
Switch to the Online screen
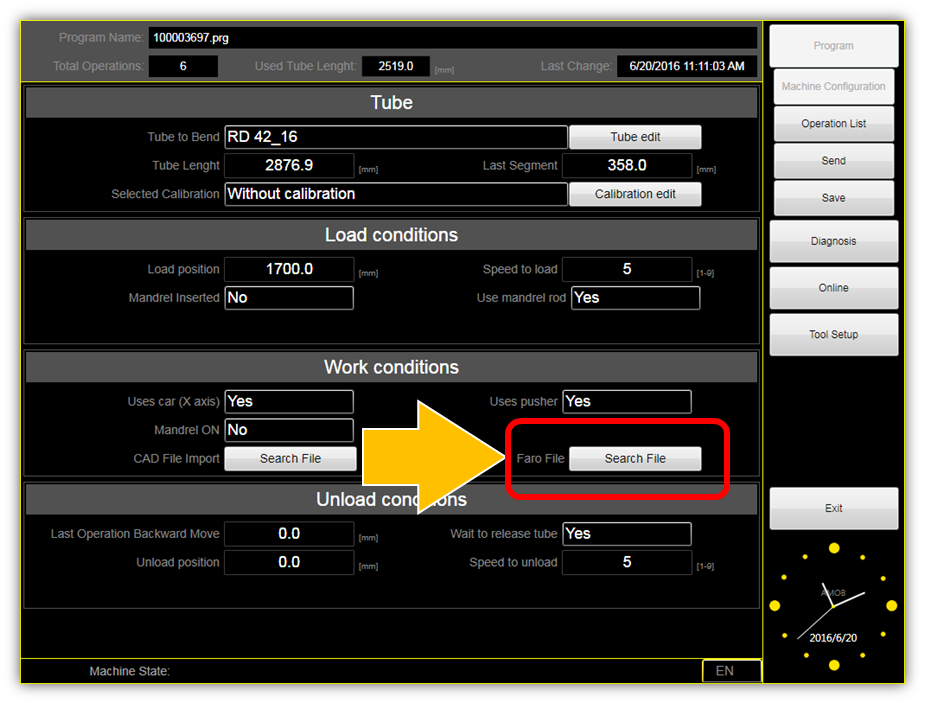[833, 288]
